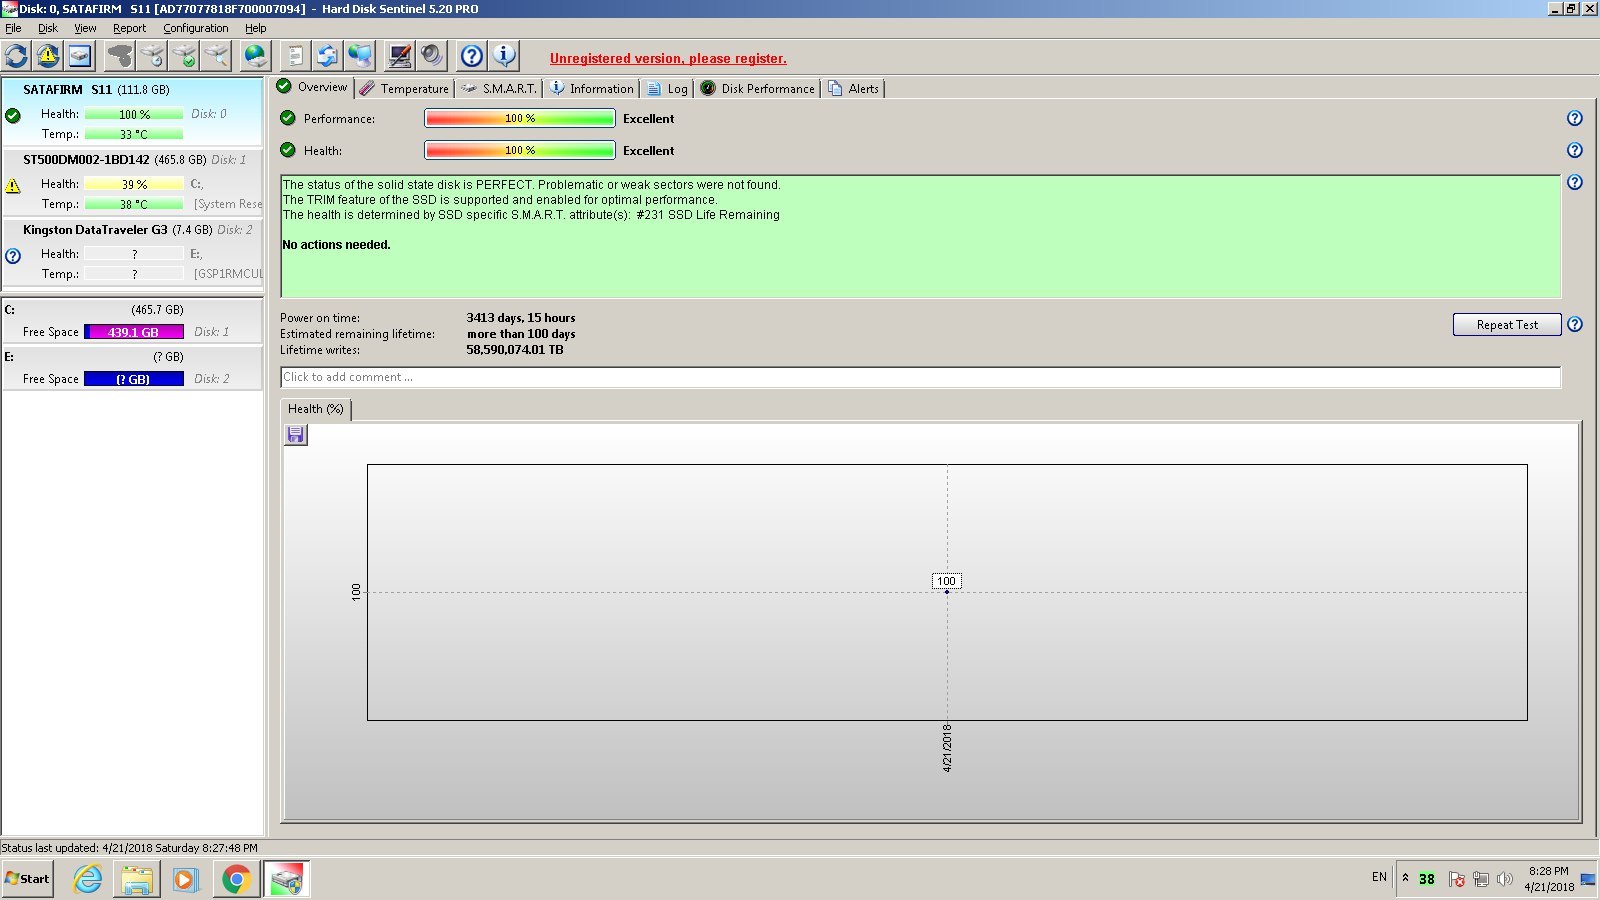Click Unregistered version, please register link
1600x900 pixels.
[668, 59]
